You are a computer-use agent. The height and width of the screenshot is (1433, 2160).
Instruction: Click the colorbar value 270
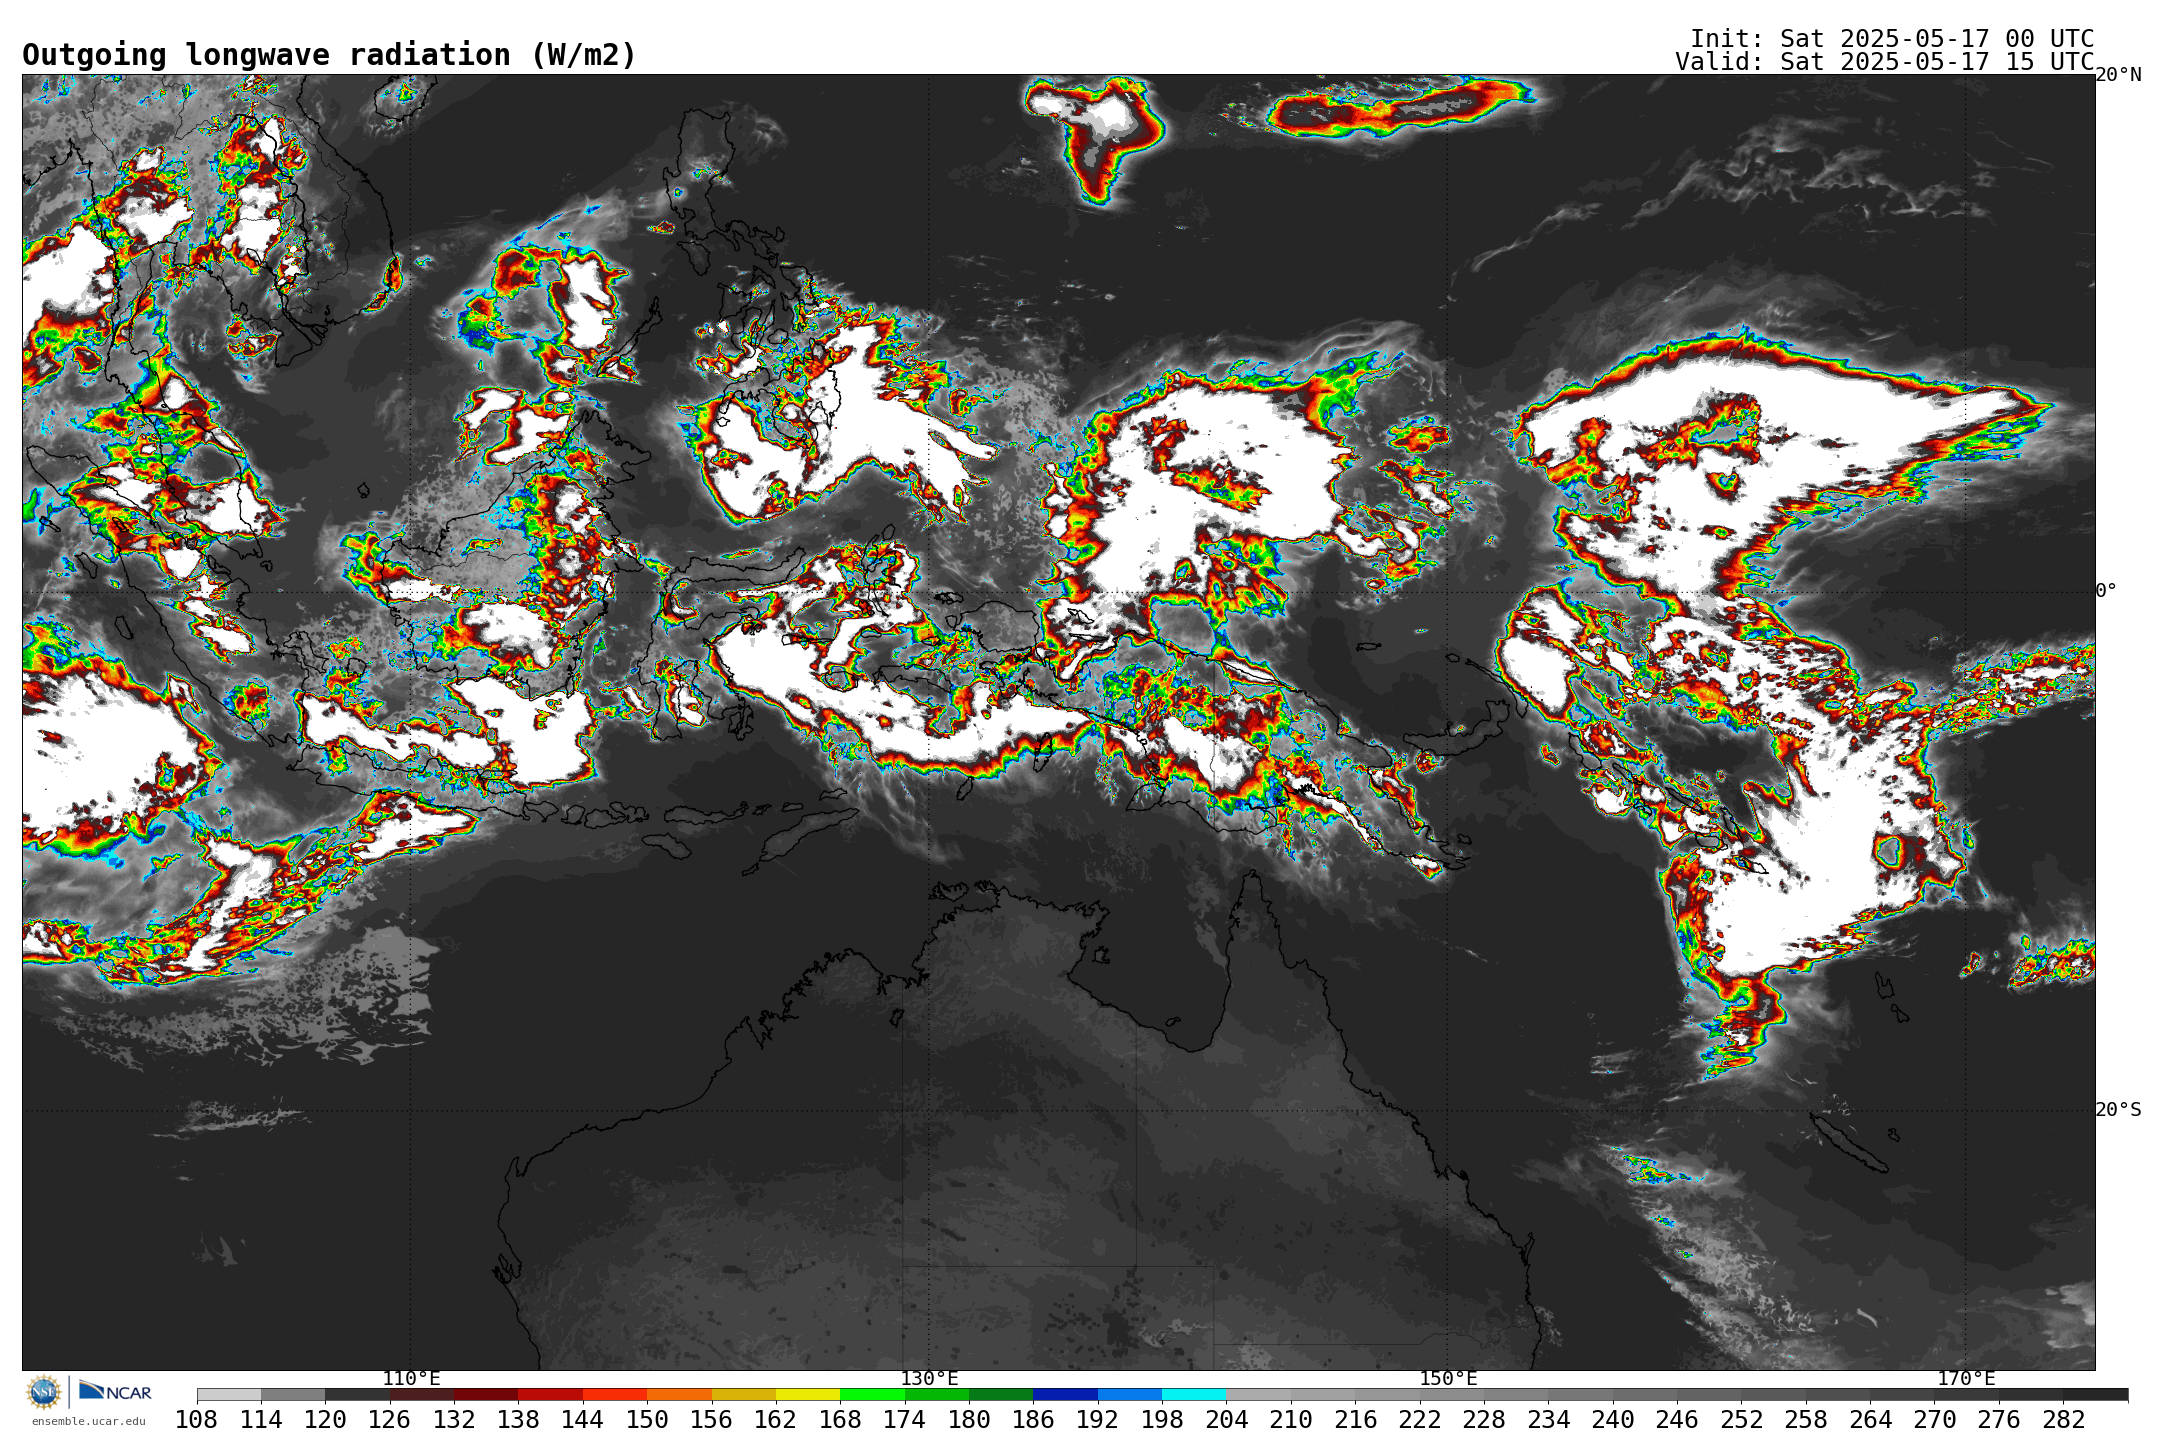click(1935, 1420)
